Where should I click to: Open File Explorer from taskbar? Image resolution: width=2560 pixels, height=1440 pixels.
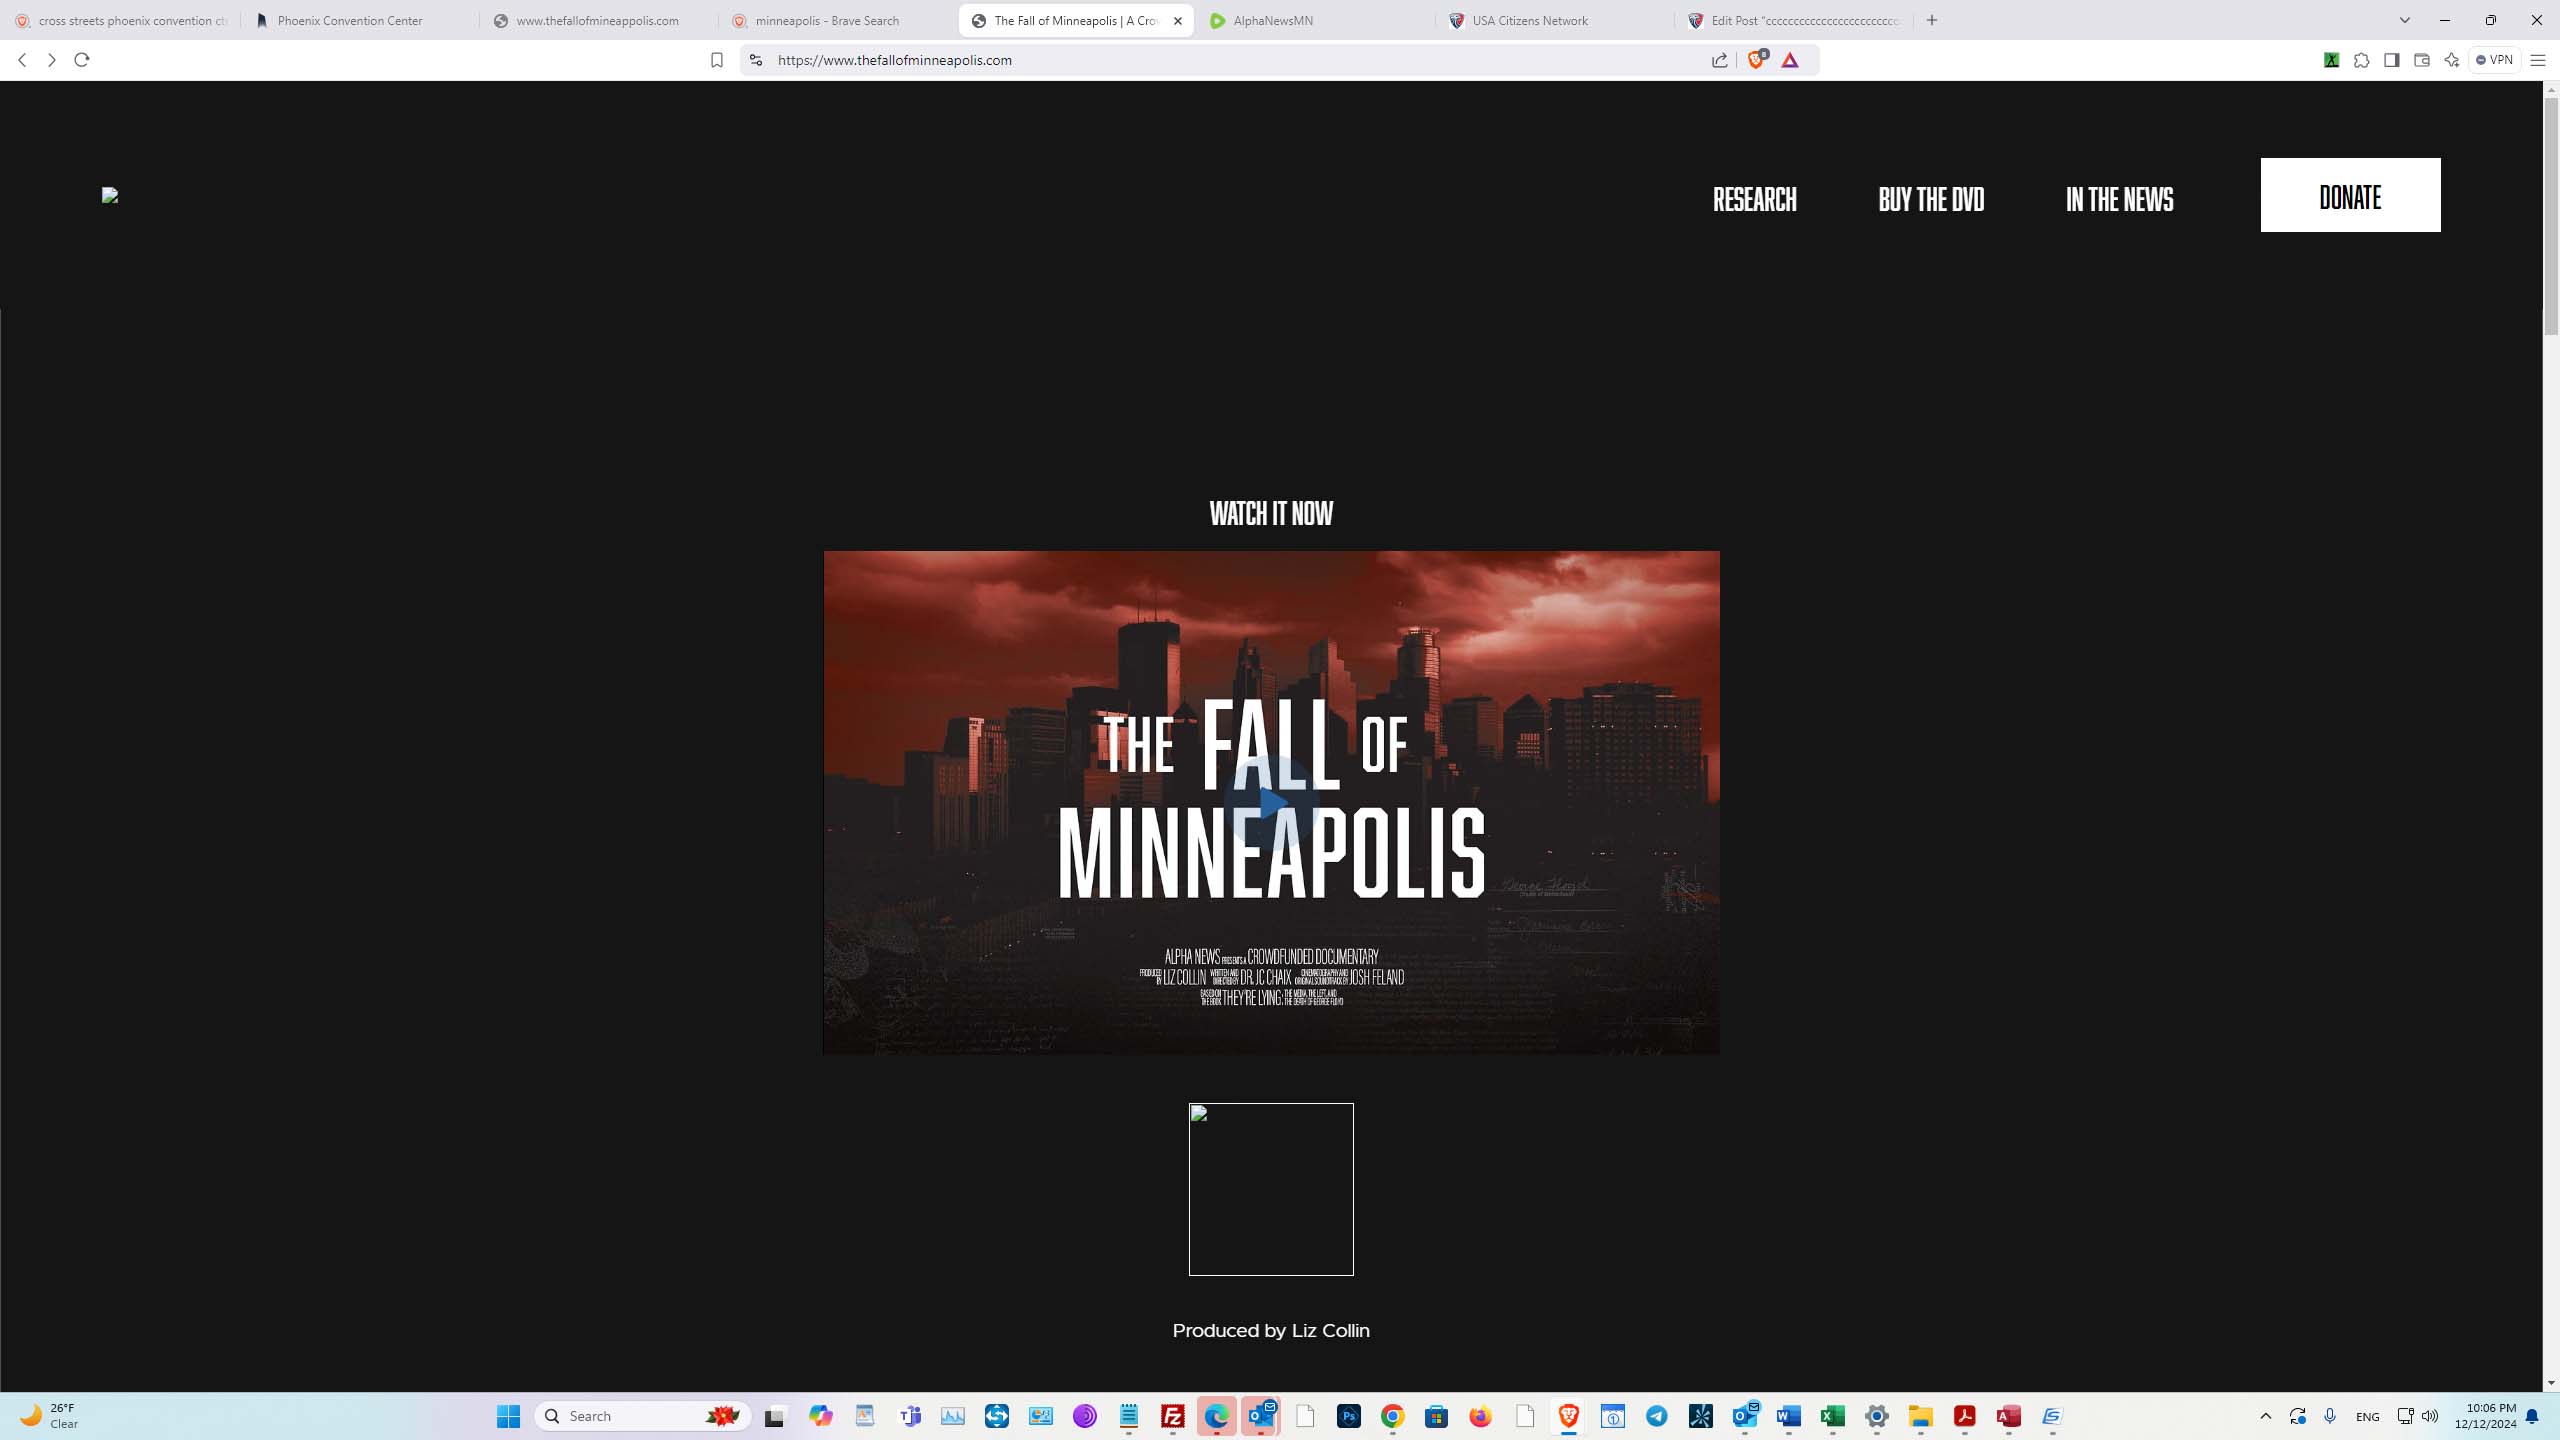(1921, 1416)
